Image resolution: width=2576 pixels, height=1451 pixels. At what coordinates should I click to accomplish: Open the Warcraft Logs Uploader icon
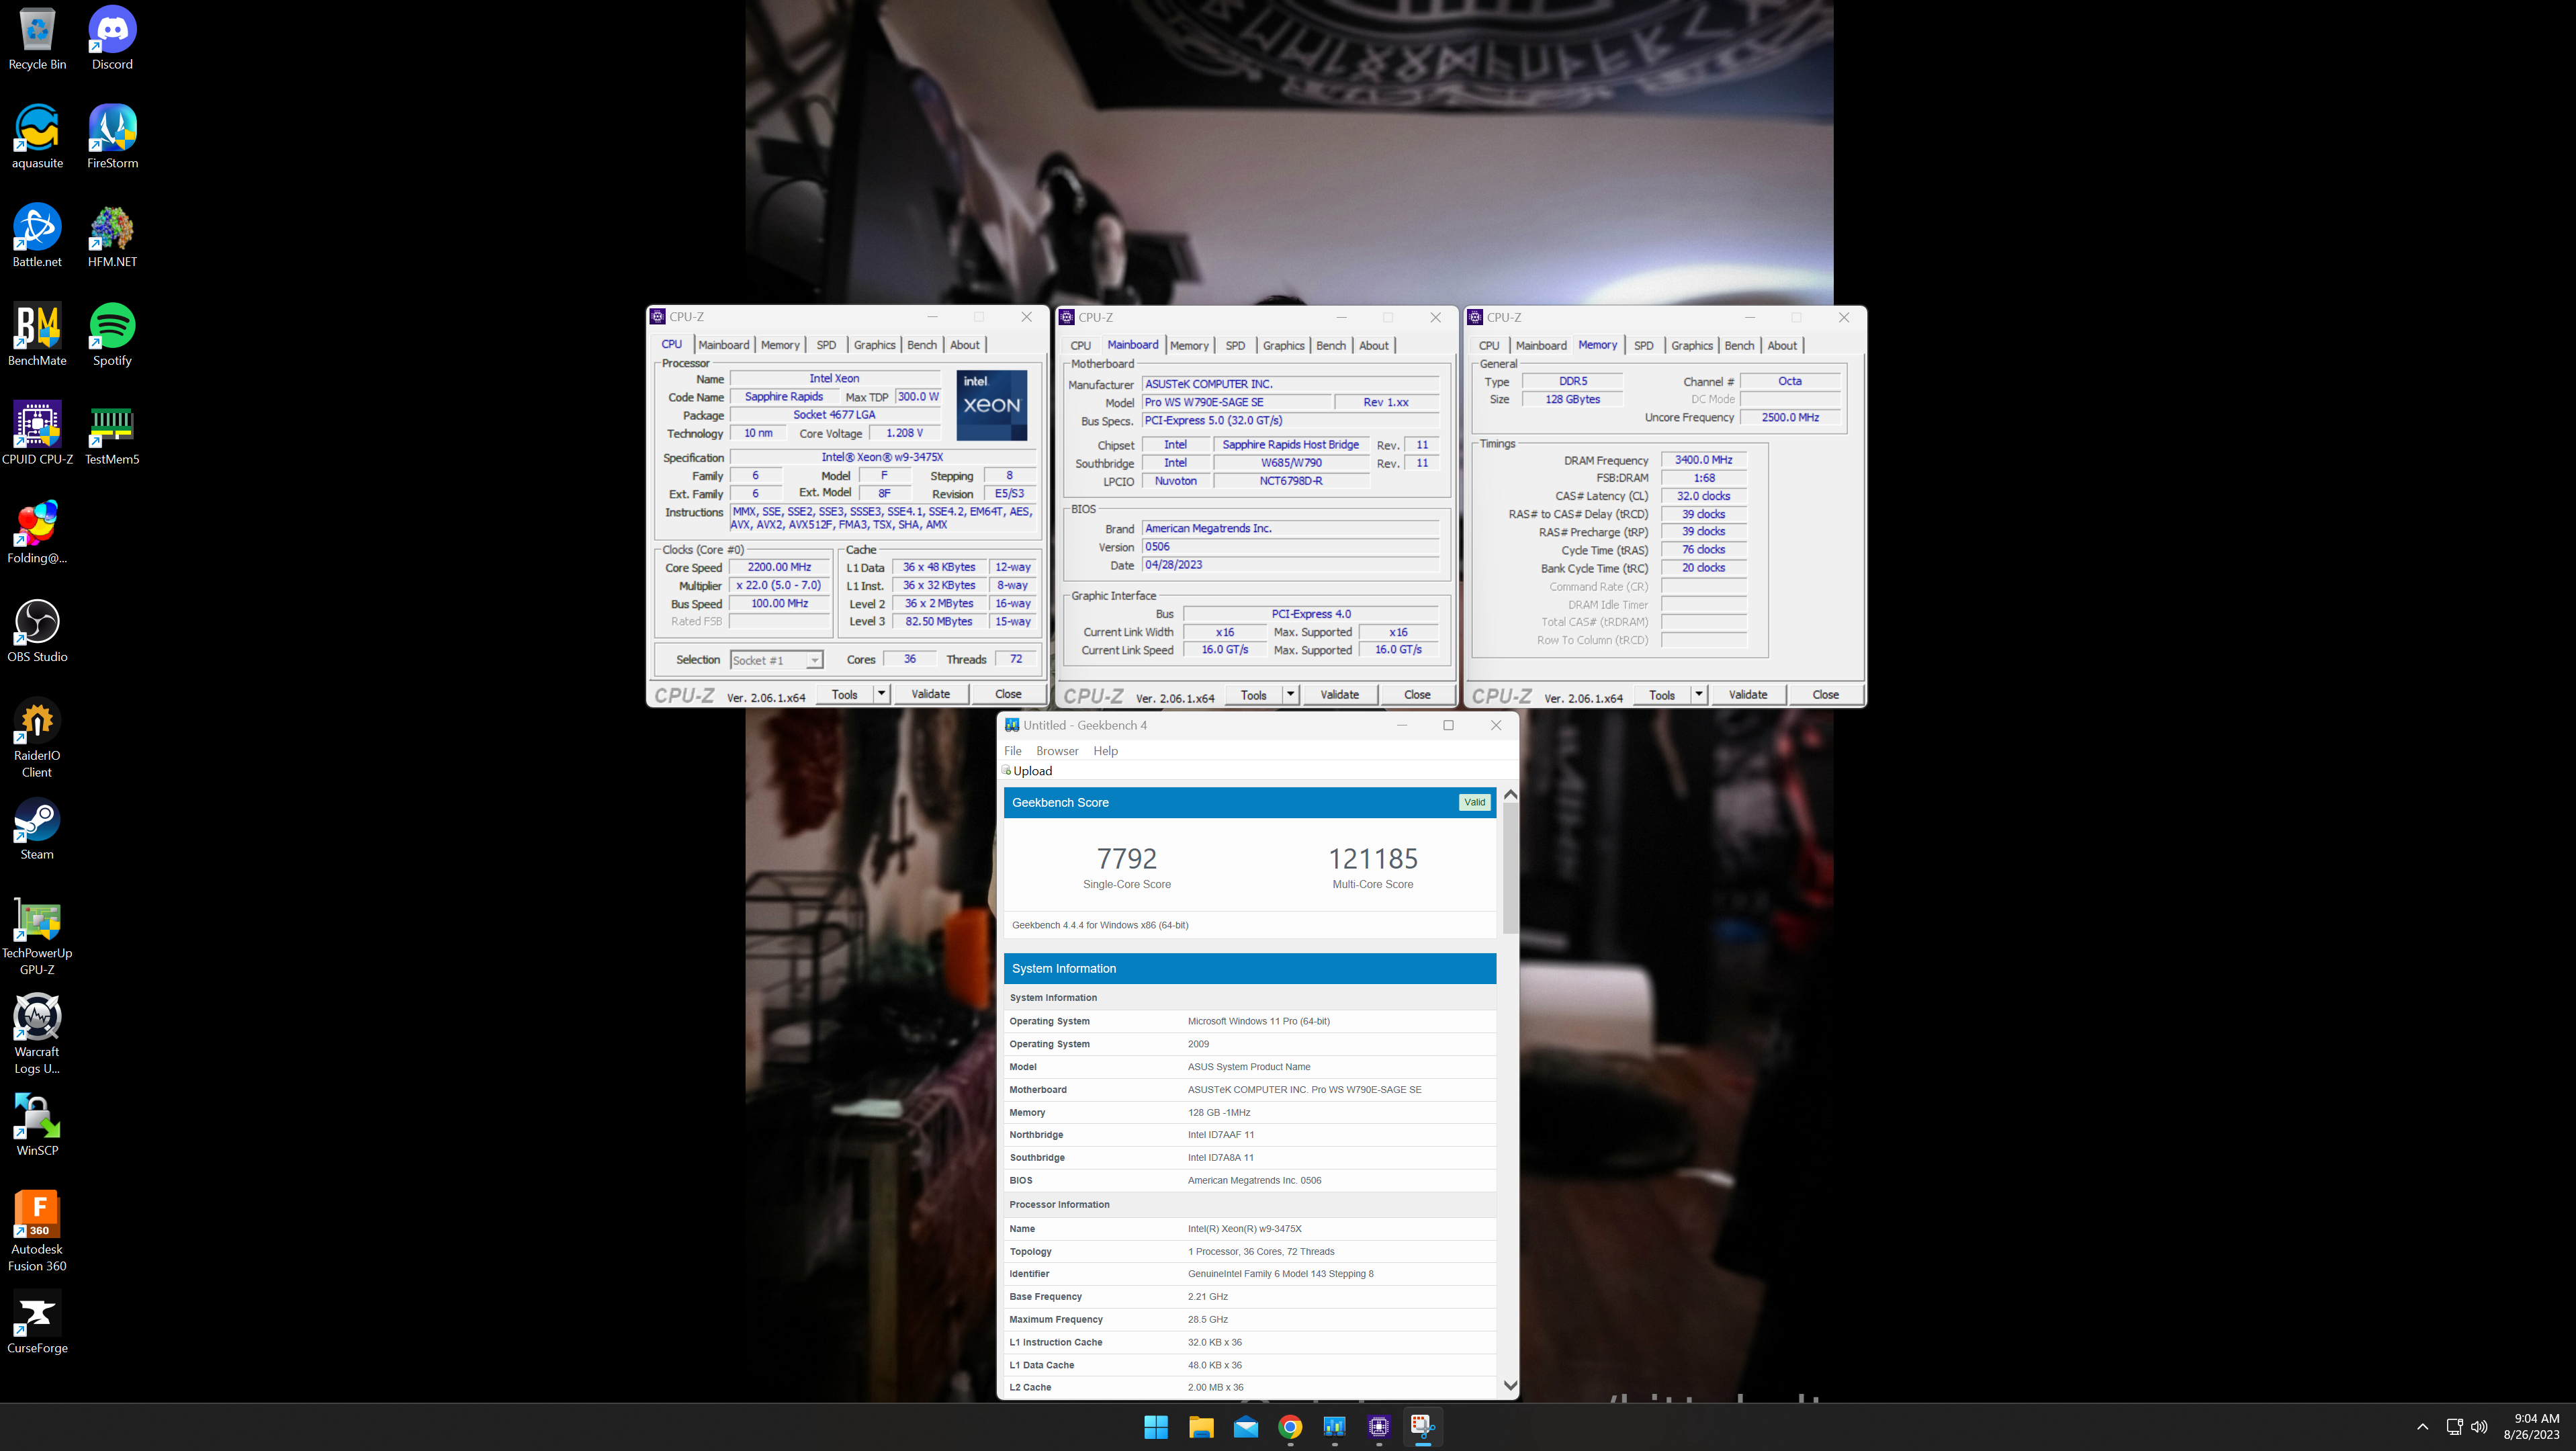pyautogui.click(x=37, y=1034)
